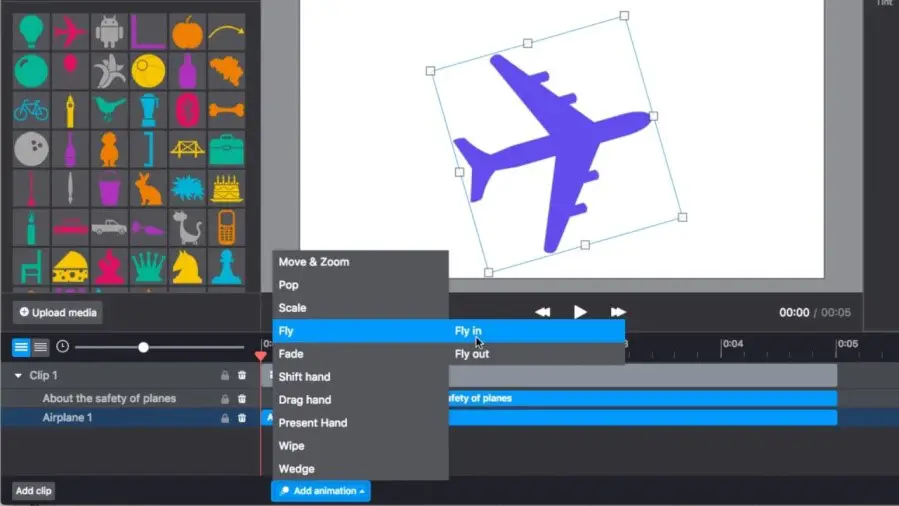Choose Pop from the animation menu
This screenshot has height=506, width=899.
360,285
